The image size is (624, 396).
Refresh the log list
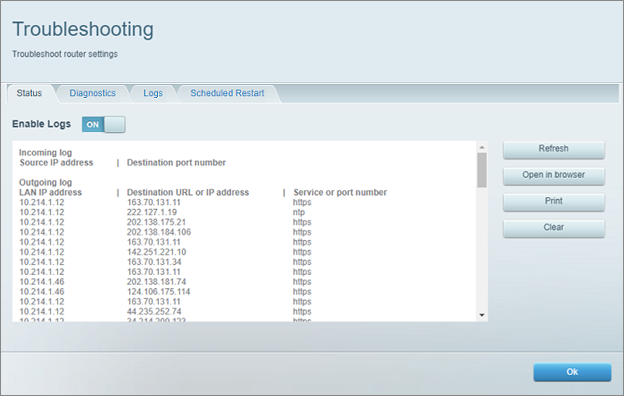pyautogui.click(x=554, y=149)
